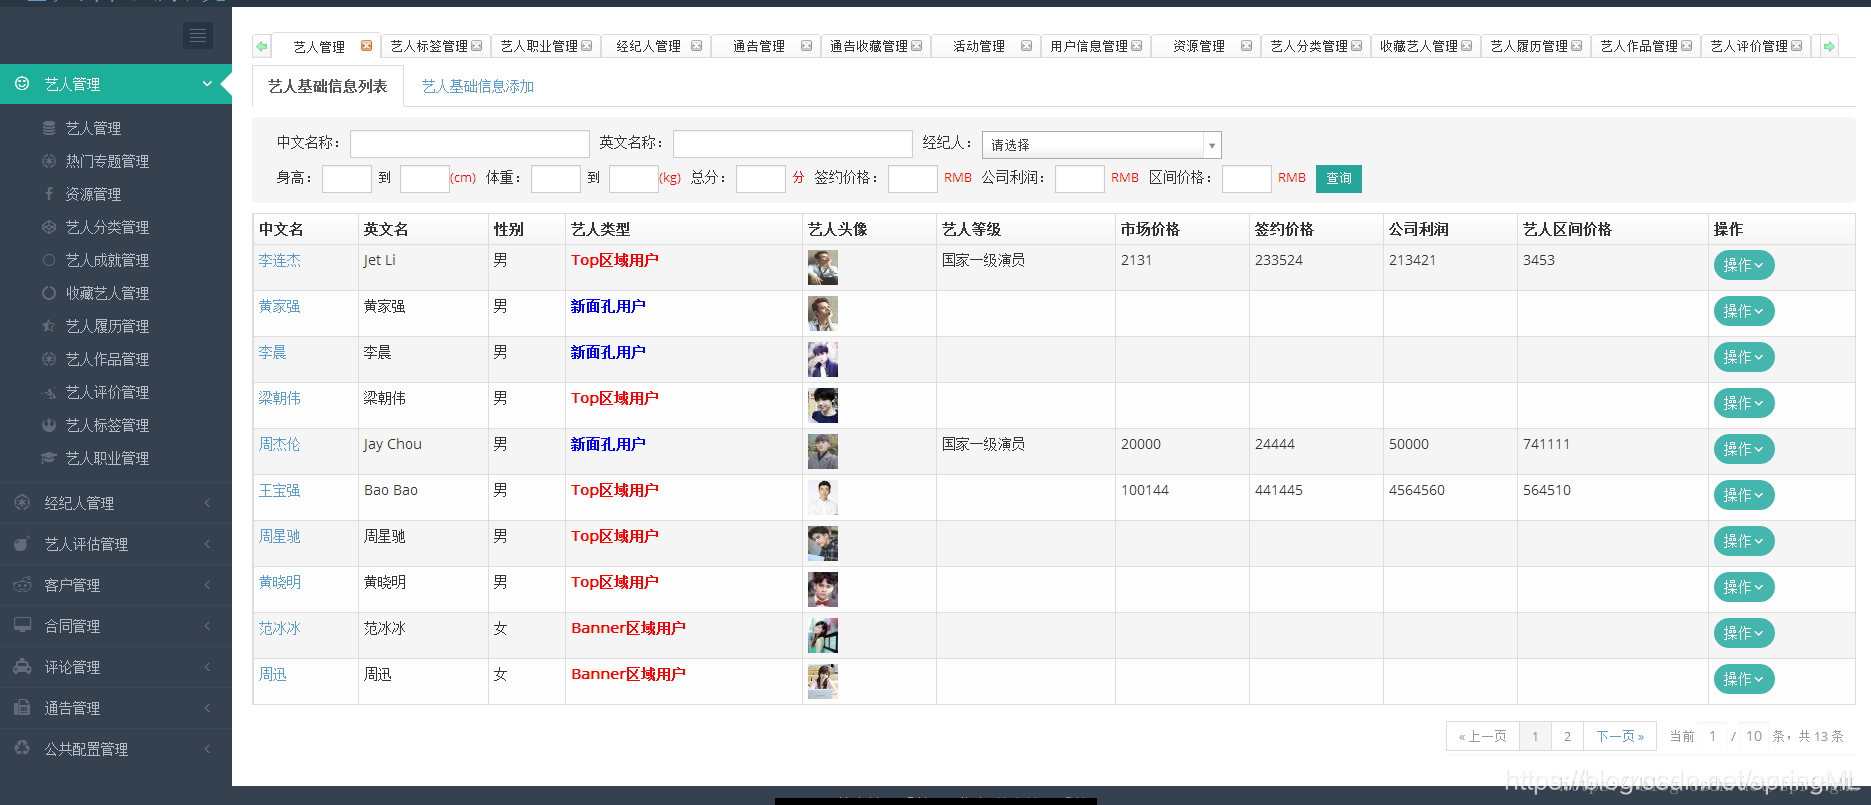
Task: Focus the 区间价格 input field
Action: point(1247,179)
